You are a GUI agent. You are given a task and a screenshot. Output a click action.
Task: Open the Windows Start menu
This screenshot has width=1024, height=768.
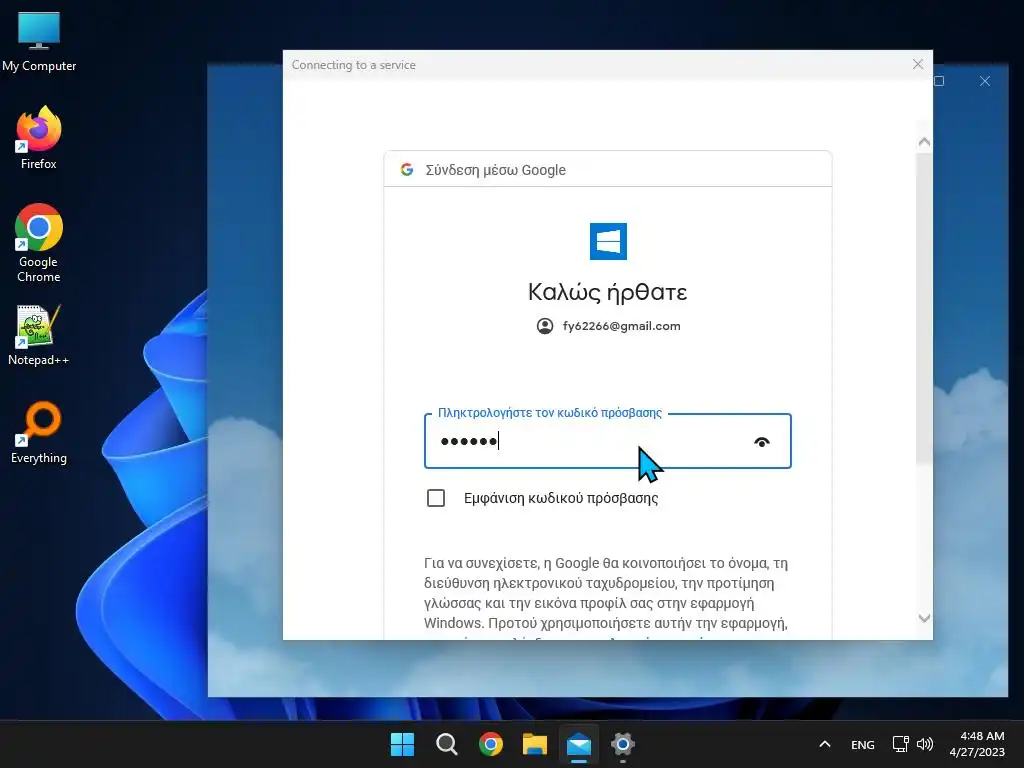[x=402, y=744]
